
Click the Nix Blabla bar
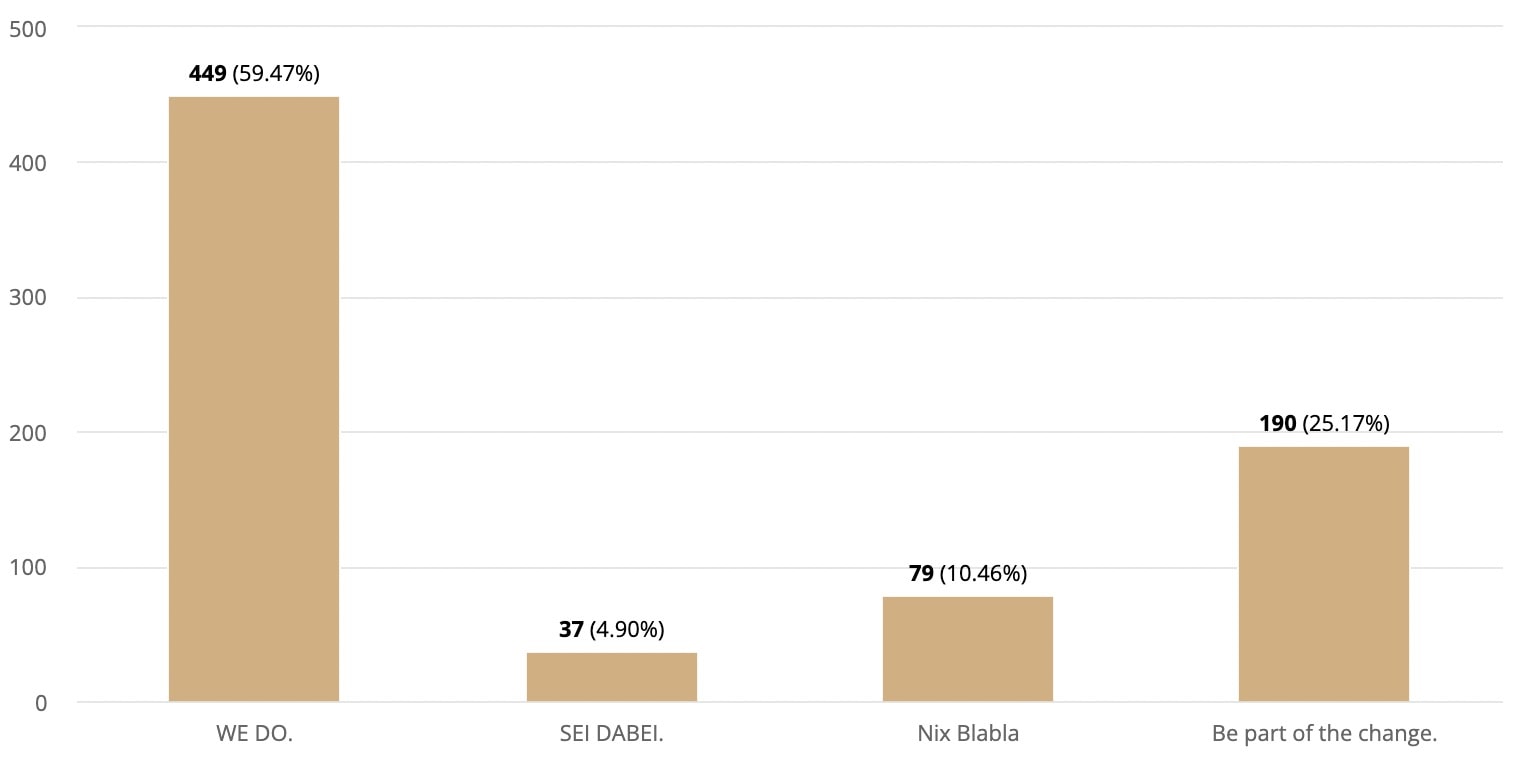[x=967, y=649]
